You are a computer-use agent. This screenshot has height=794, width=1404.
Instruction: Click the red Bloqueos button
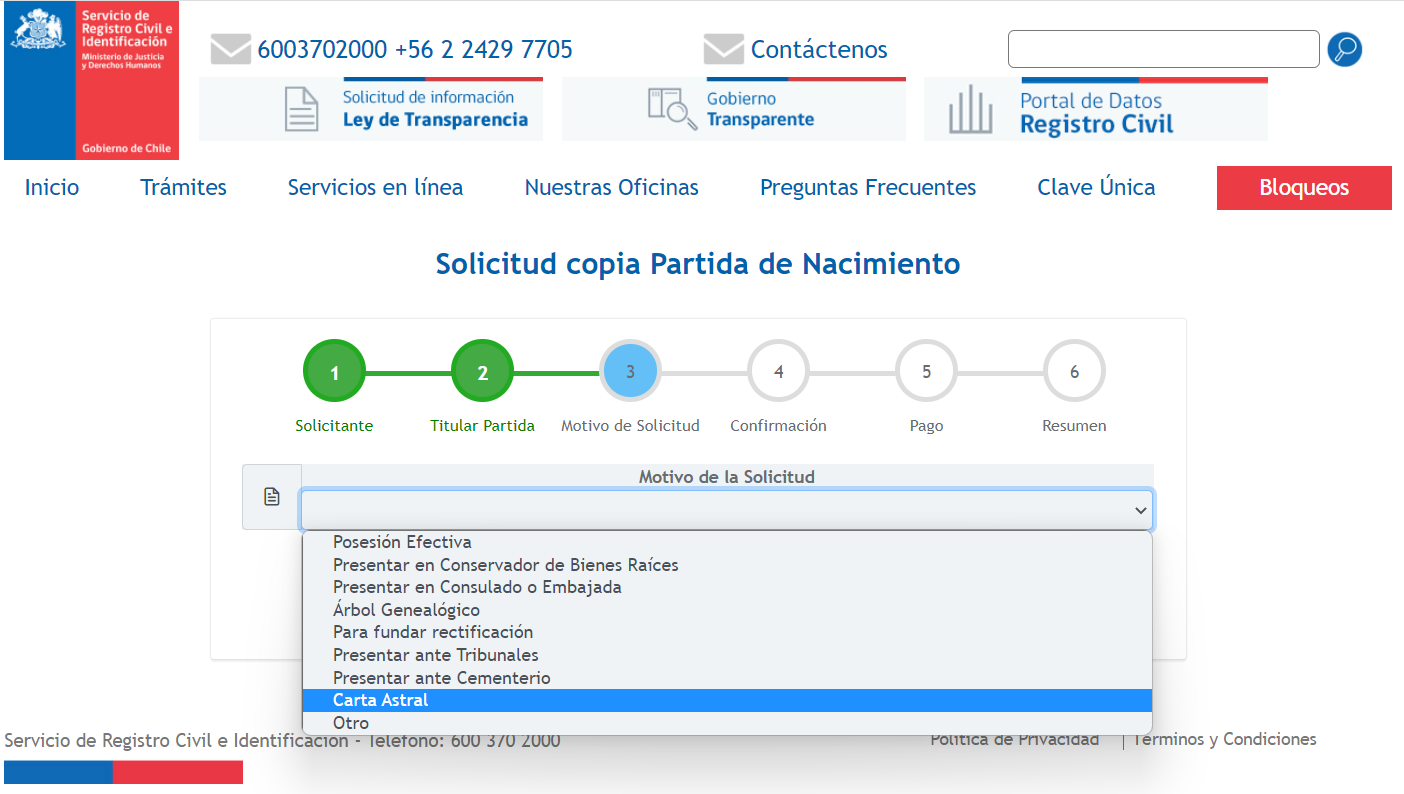(x=1303, y=188)
